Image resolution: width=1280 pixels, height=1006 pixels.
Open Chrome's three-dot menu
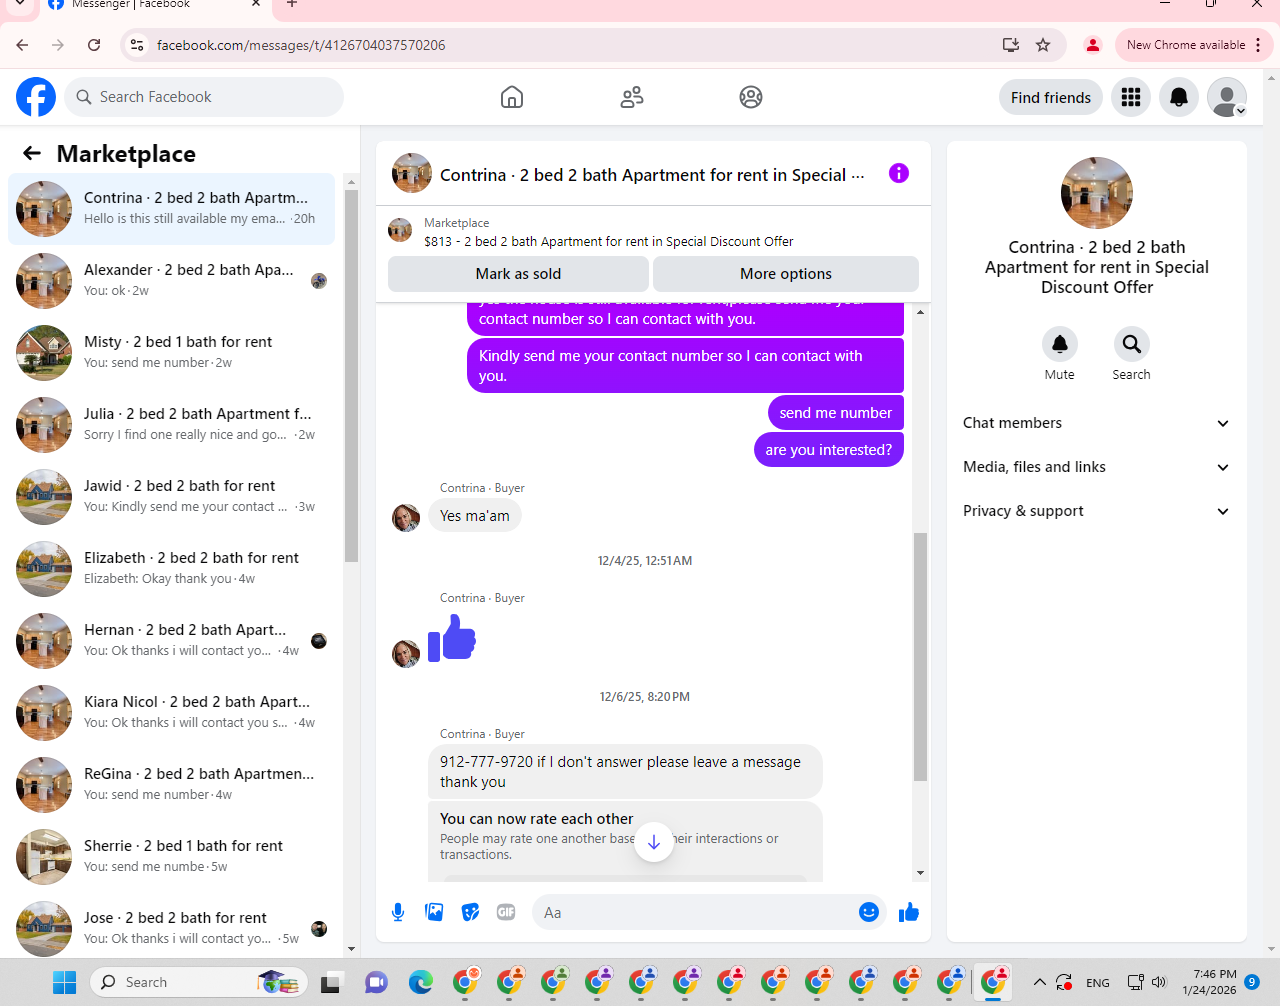[1258, 45]
